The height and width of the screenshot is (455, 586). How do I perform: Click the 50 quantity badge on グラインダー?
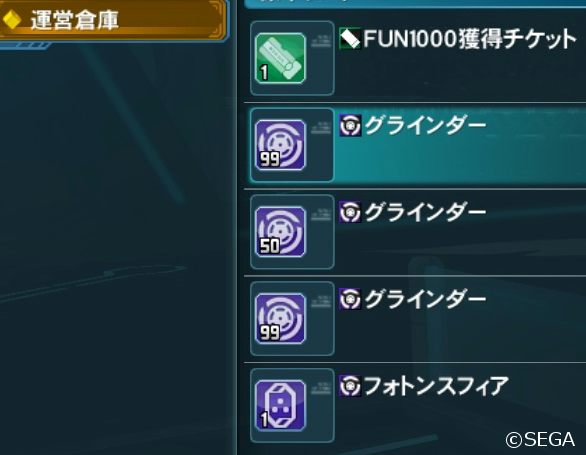coord(269,246)
